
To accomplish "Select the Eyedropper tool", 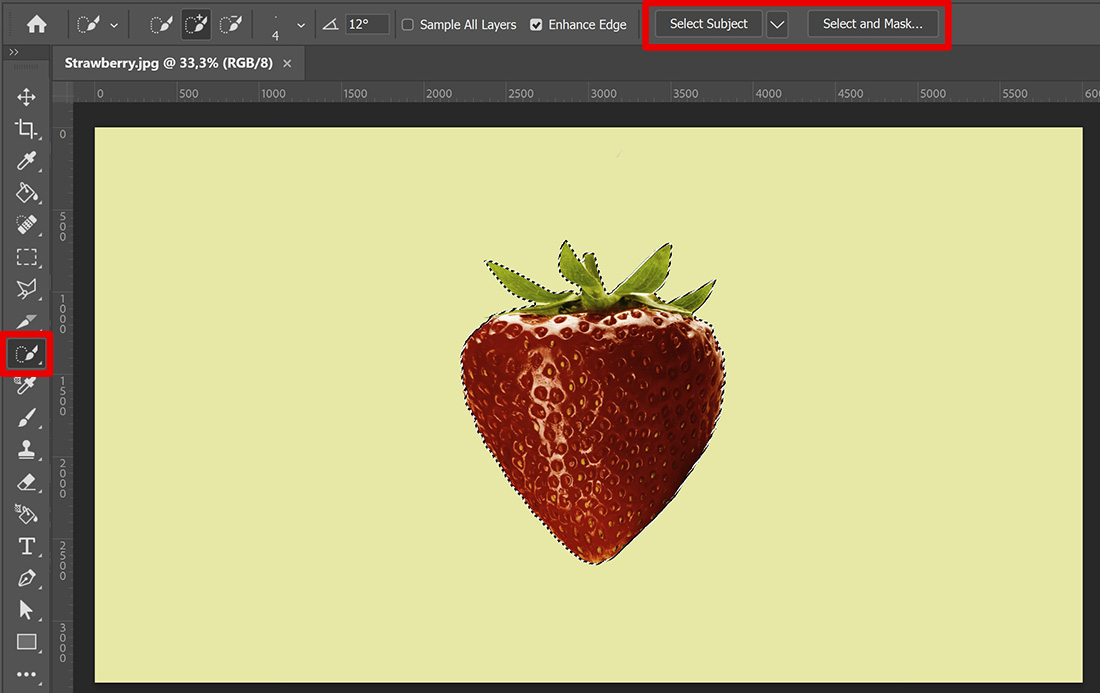I will click(x=27, y=161).
